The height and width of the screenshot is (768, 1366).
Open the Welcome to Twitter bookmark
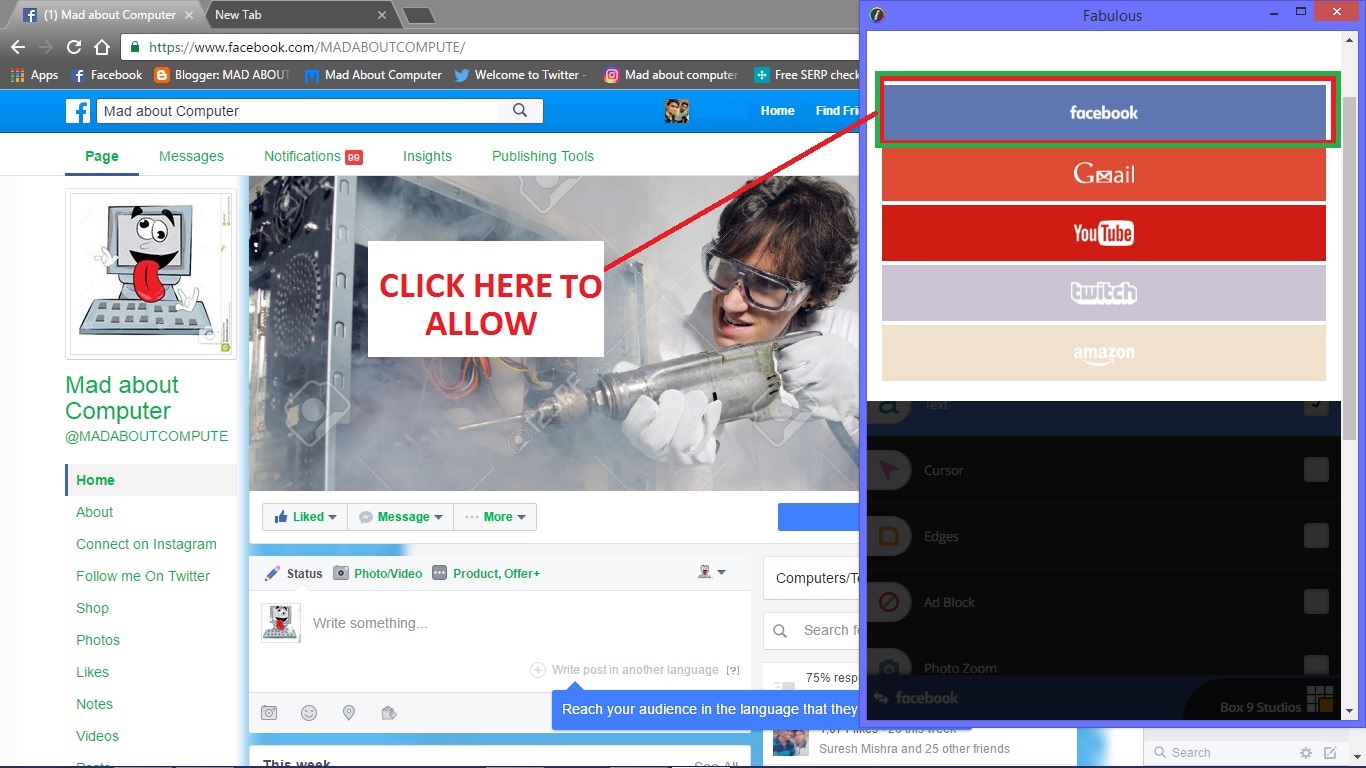(x=519, y=75)
